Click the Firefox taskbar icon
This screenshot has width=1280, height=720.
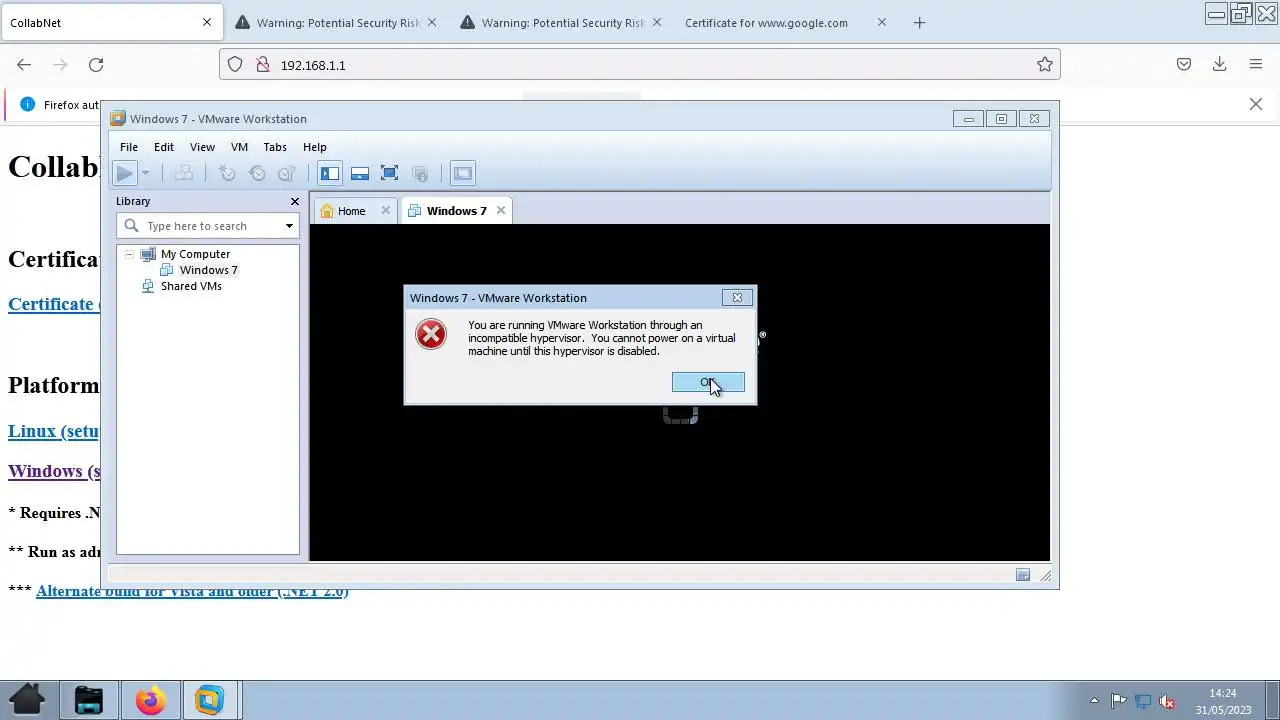150,700
